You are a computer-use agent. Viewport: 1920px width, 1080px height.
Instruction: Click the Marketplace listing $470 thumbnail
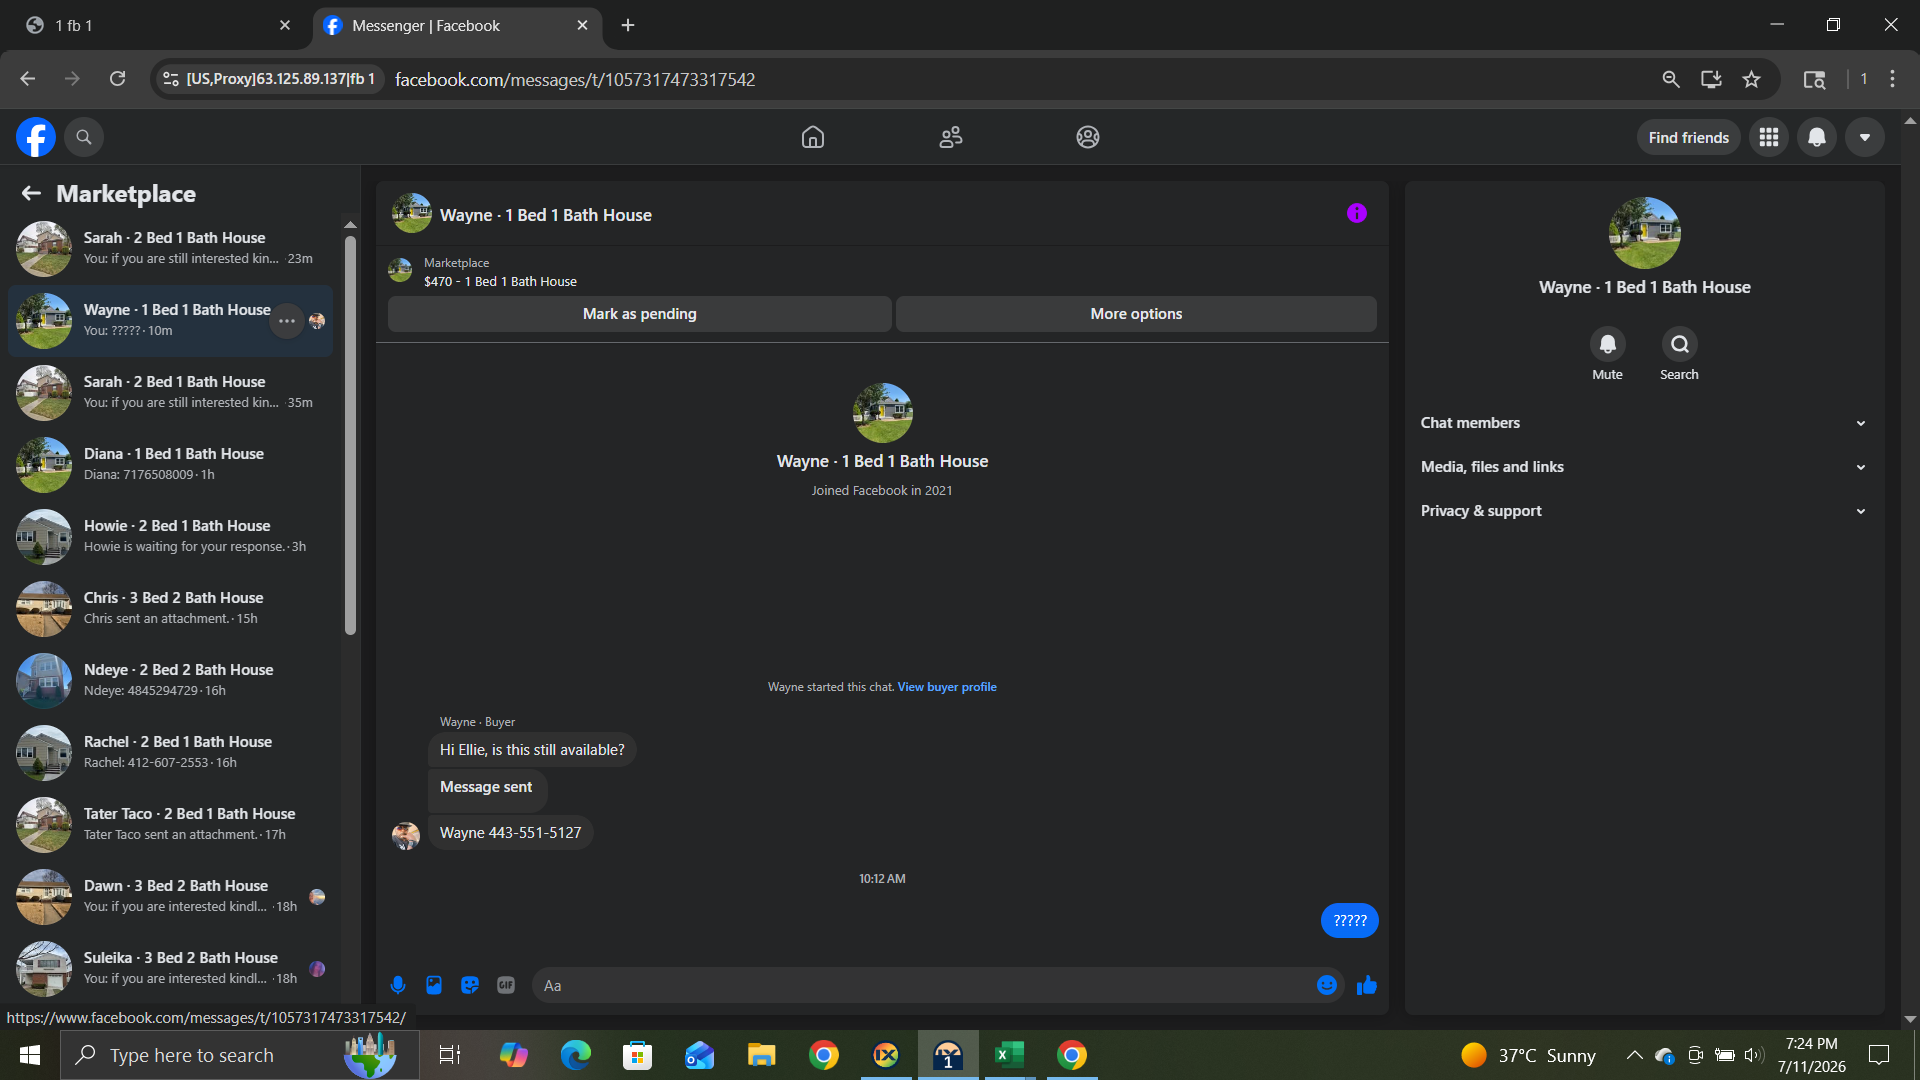(400, 271)
